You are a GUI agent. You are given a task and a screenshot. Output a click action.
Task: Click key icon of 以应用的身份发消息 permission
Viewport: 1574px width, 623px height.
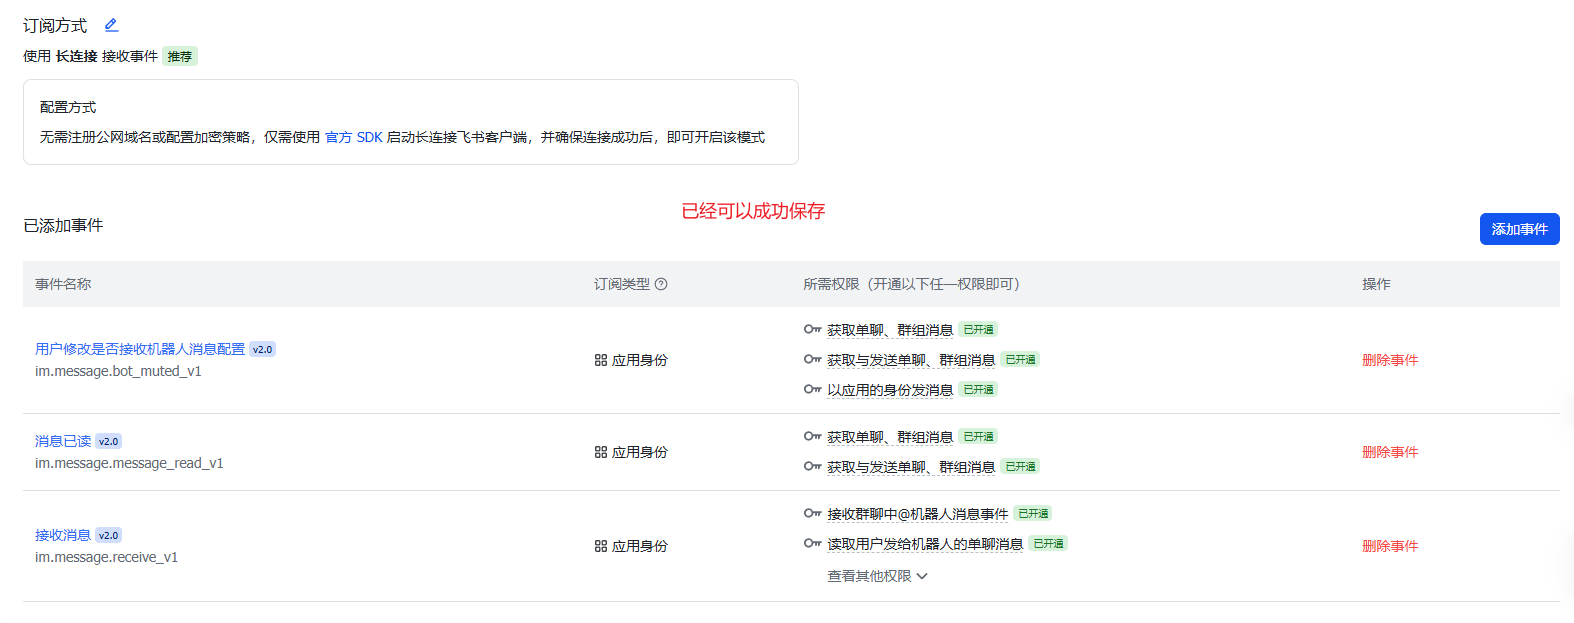(x=812, y=389)
